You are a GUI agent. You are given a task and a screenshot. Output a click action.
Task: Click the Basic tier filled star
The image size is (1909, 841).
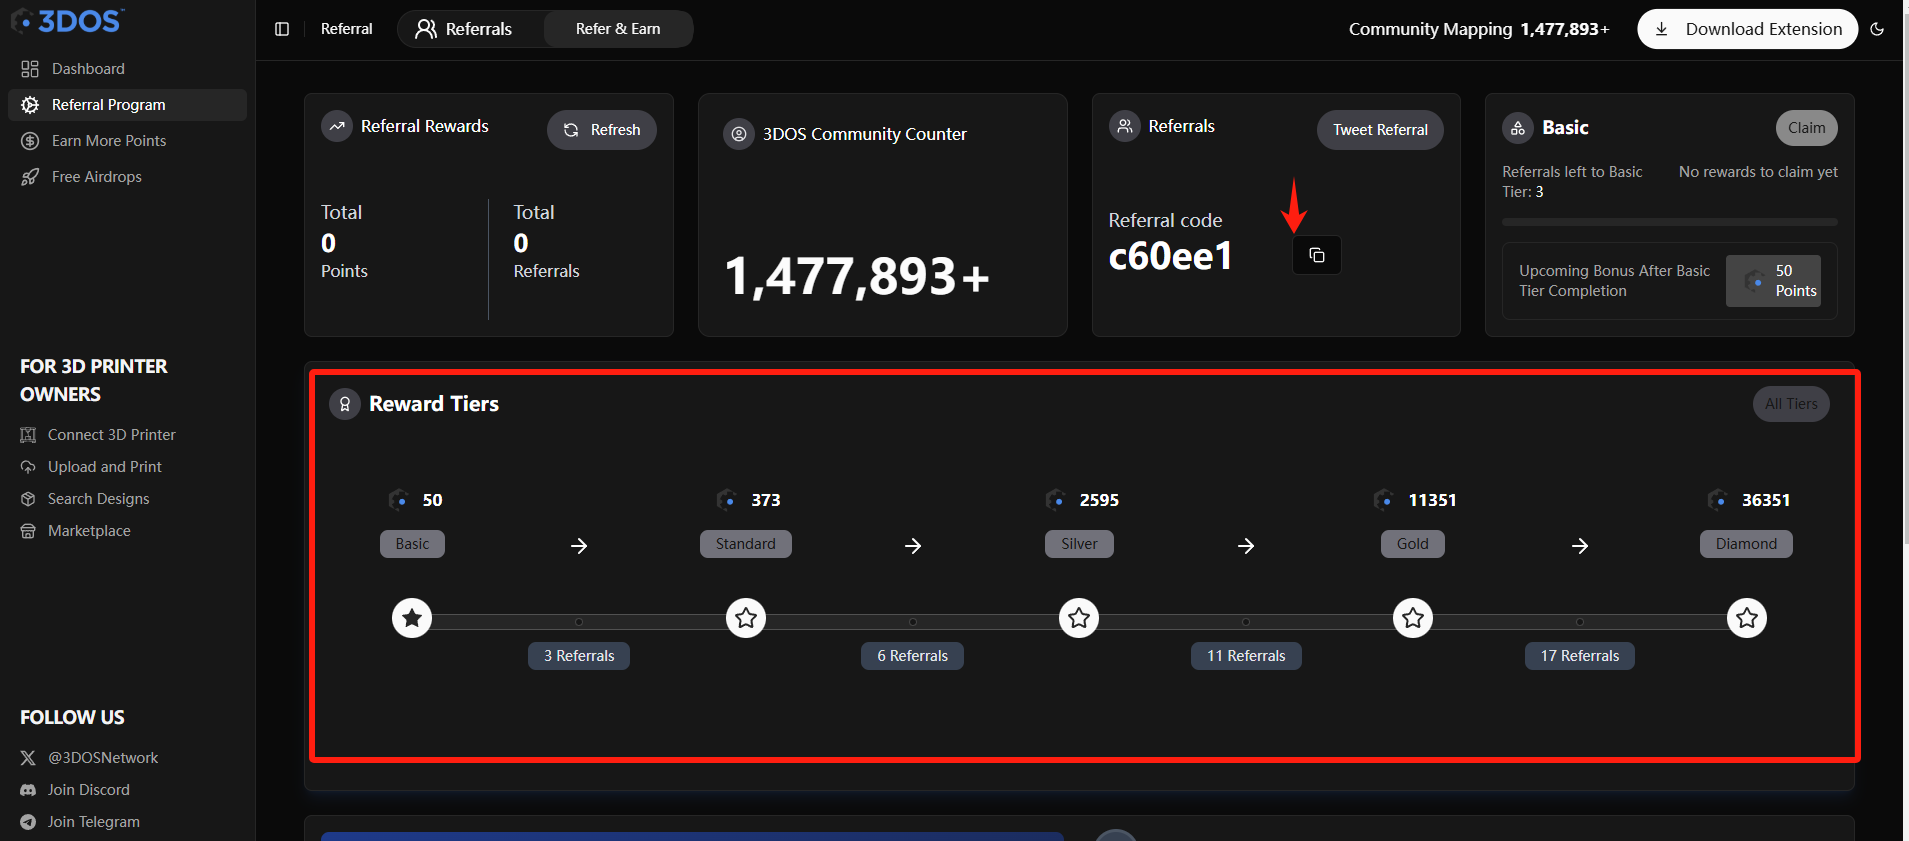click(x=412, y=618)
